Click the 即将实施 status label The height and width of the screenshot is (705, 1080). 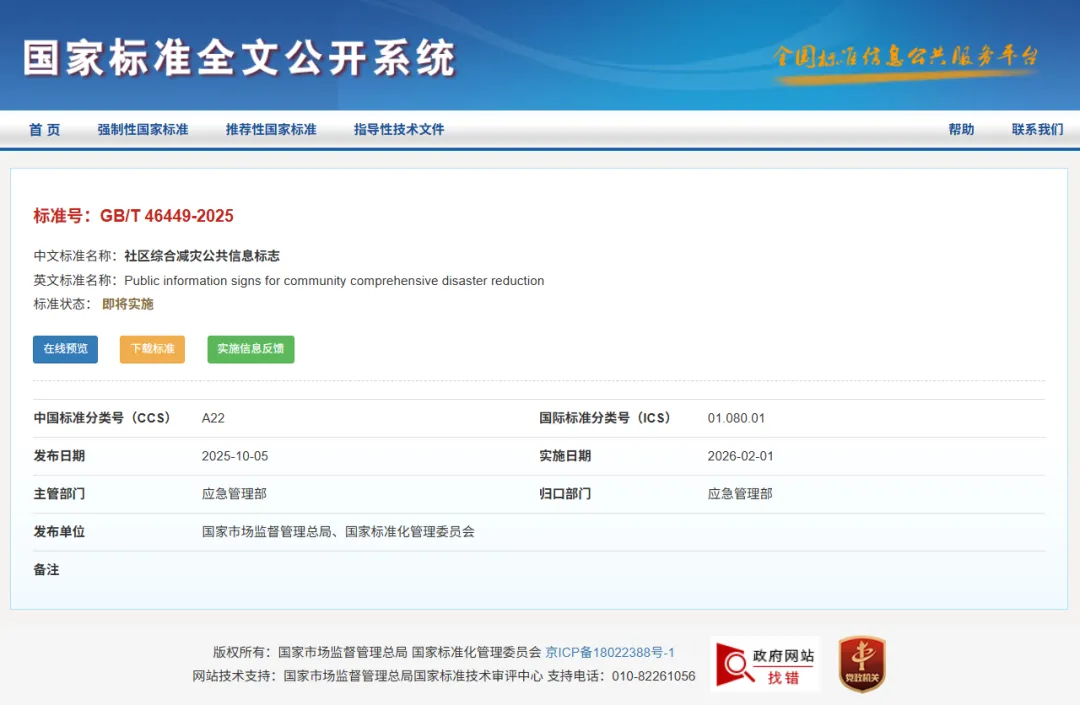[127, 304]
